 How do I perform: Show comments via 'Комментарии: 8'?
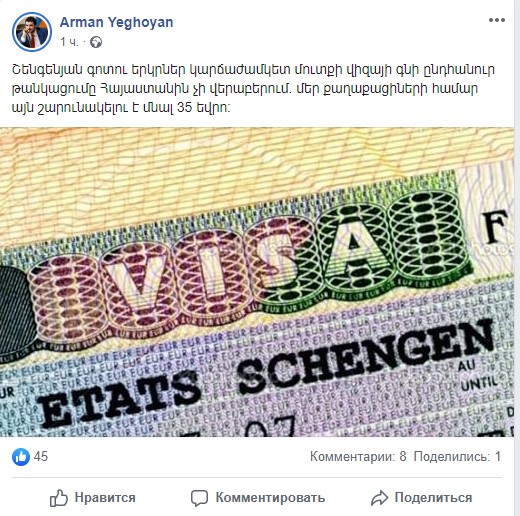358,456
